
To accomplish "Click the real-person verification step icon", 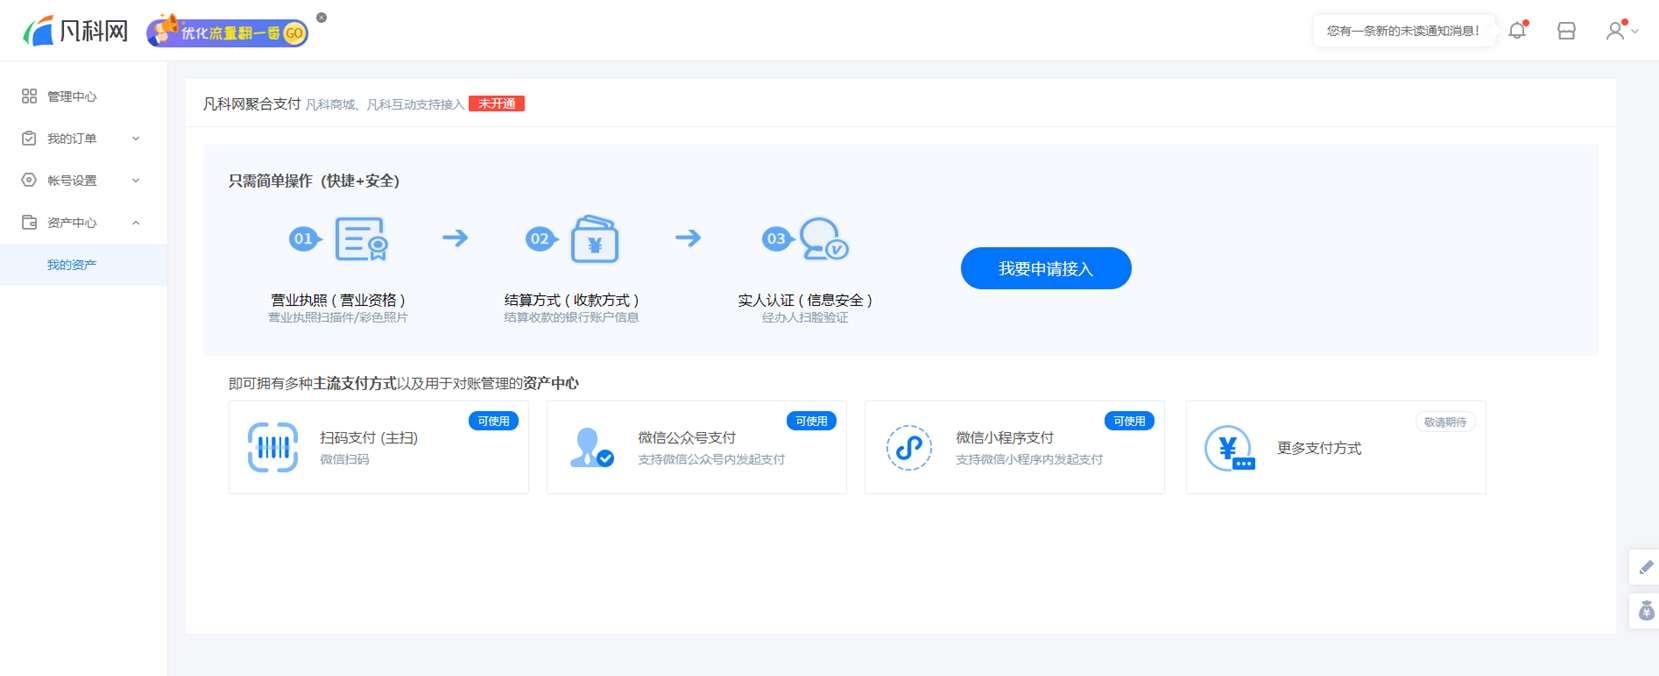I will tap(824, 239).
